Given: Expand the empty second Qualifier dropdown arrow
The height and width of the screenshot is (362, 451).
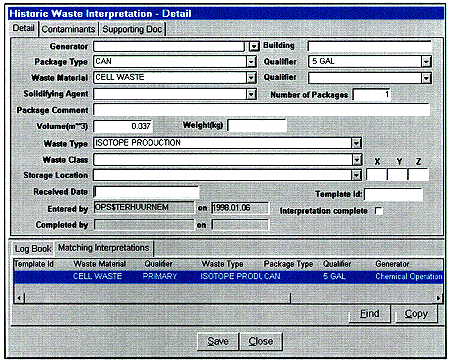Looking at the screenshot, I should tap(426, 78).
